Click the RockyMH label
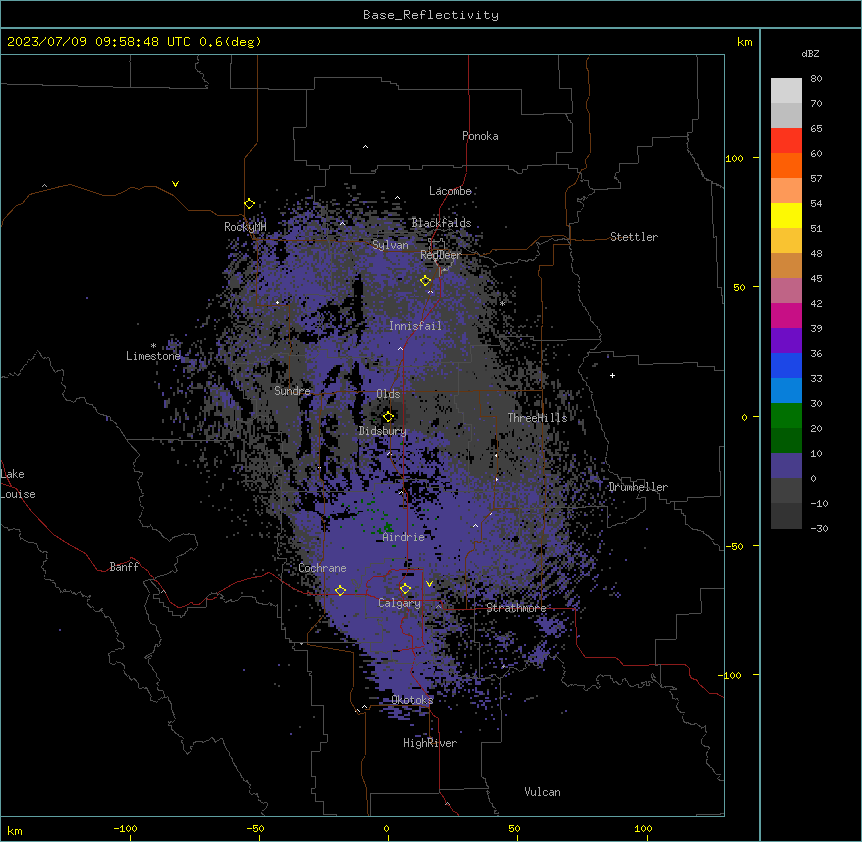Image resolution: width=862 pixels, height=842 pixels. pos(245,227)
